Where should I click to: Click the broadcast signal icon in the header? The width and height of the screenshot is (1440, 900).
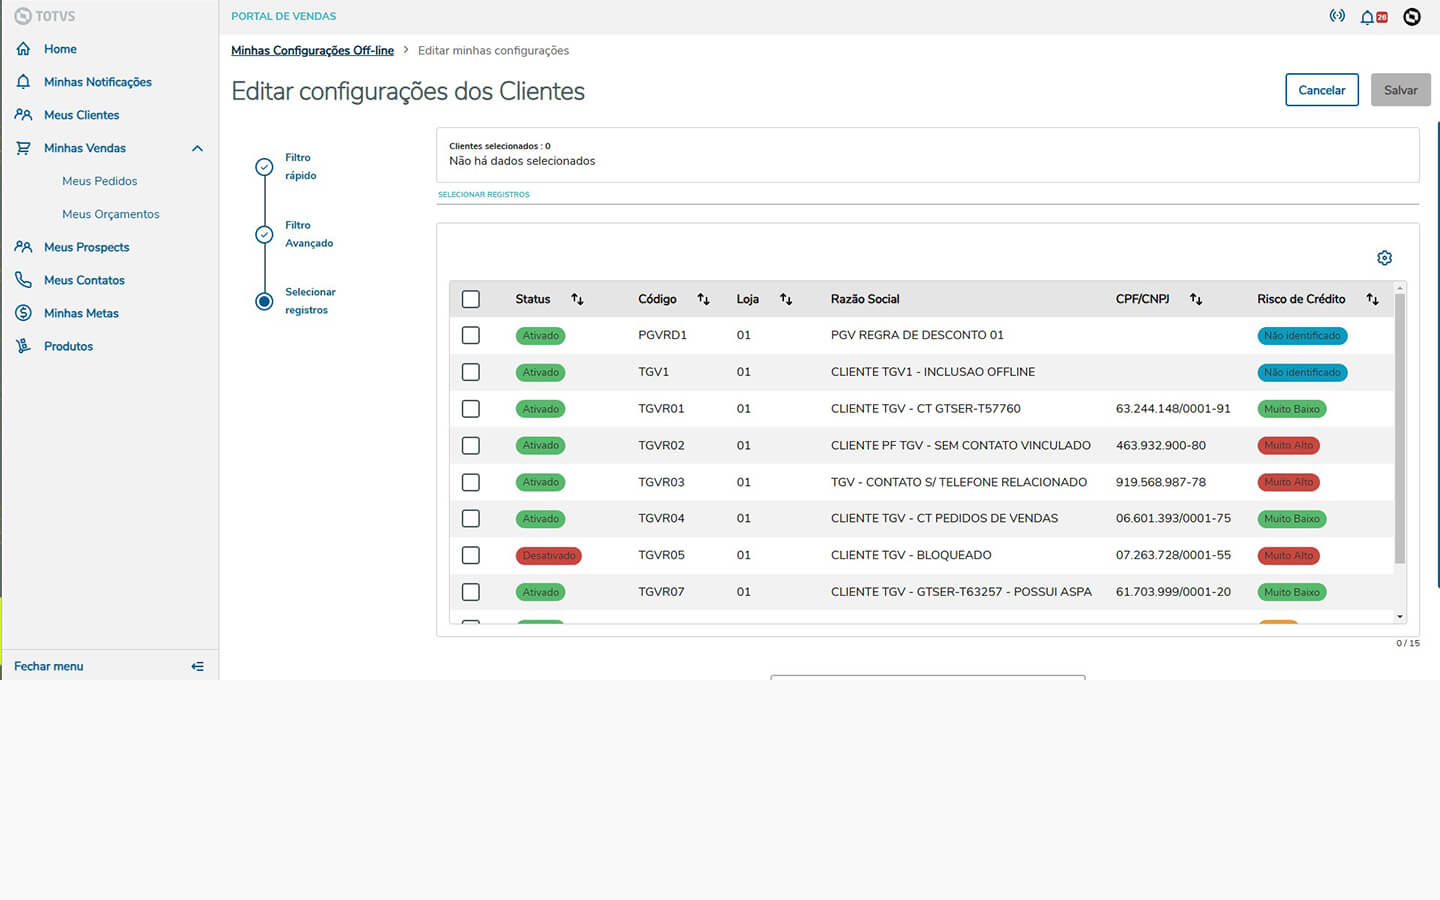pos(1337,16)
